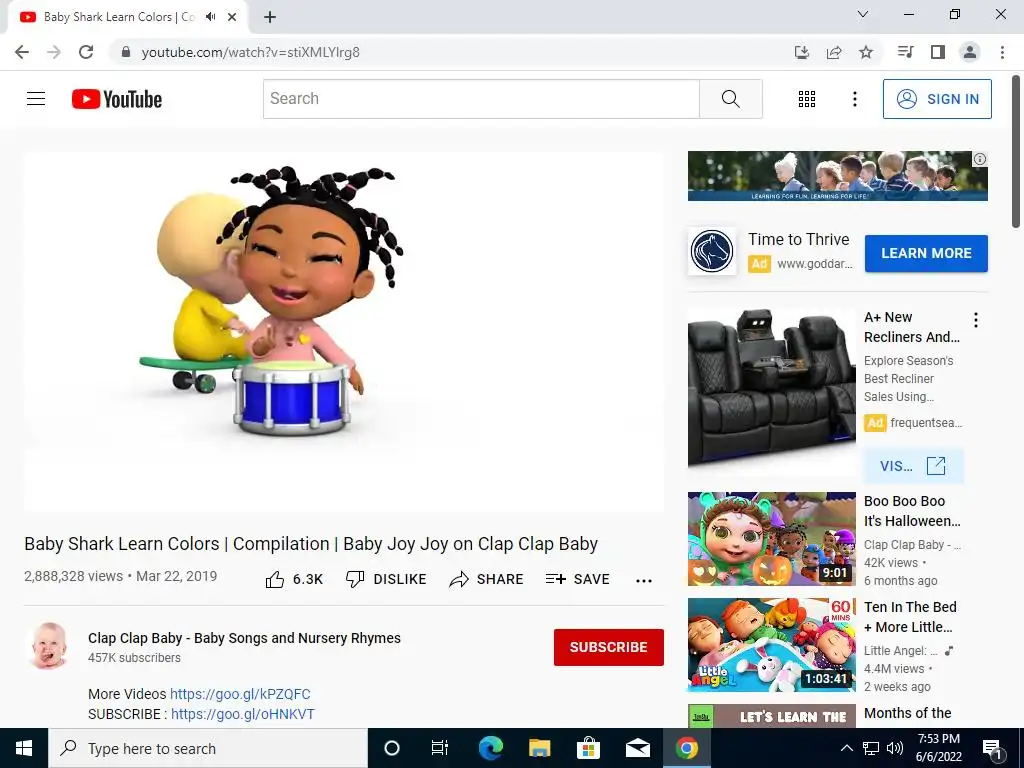This screenshot has width=1024, height=768.
Task: Click the DISLIKE thumbs-down button
Action: coord(386,579)
